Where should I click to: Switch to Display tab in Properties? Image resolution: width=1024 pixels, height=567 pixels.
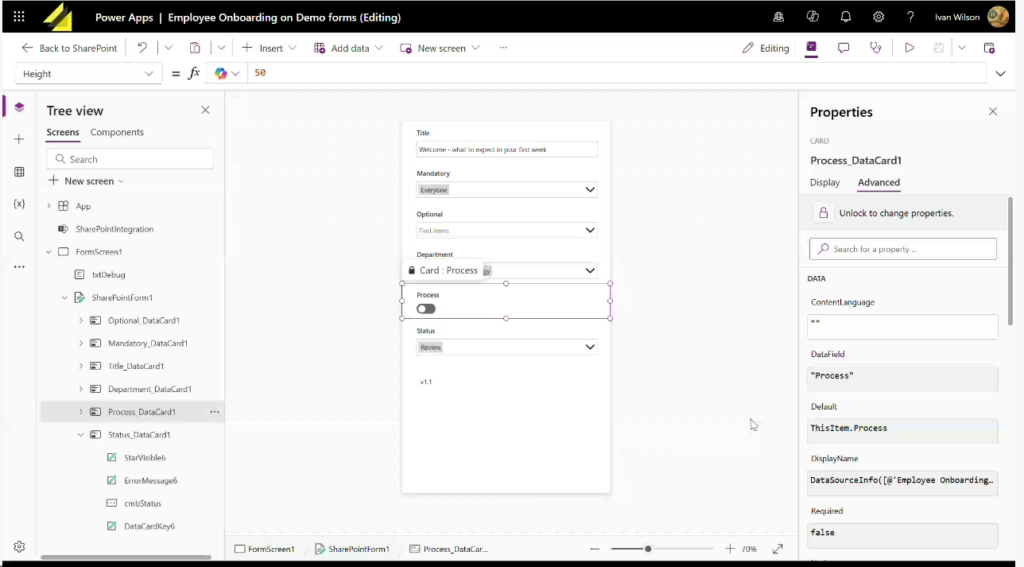pos(825,183)
